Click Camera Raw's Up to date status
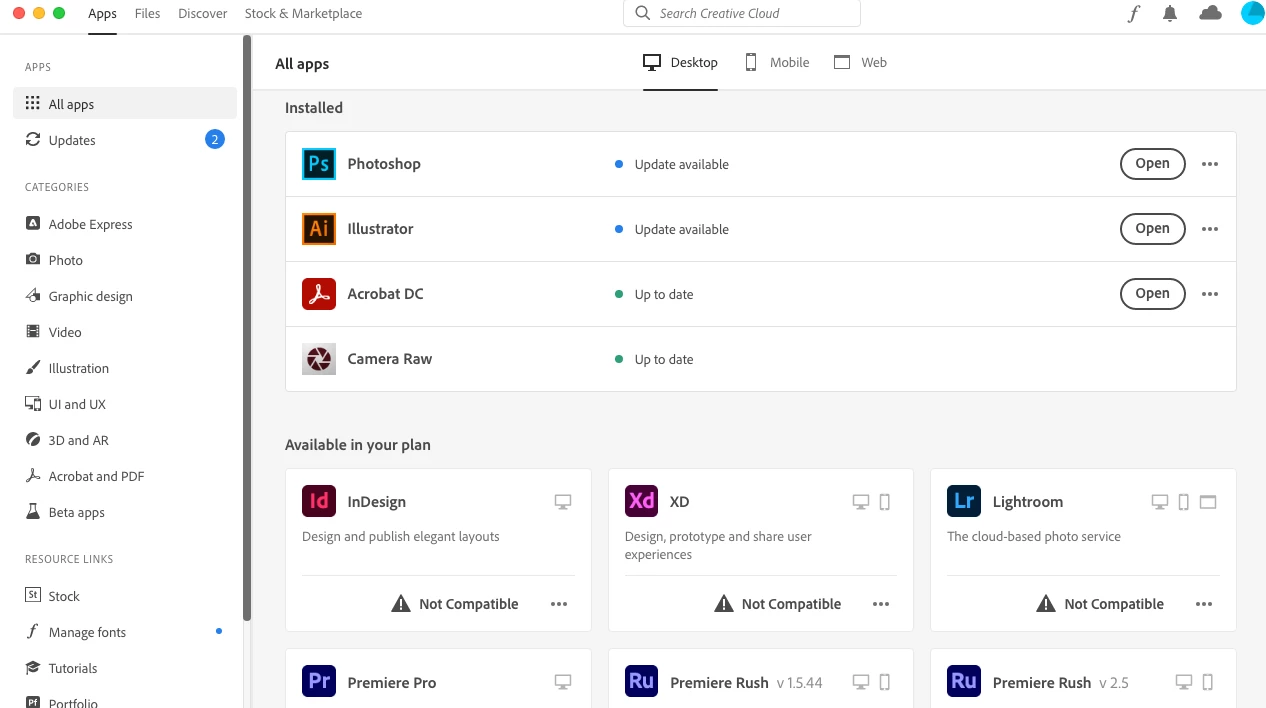The height and width of the screenshot is (708, 1266). pos(654,359)
